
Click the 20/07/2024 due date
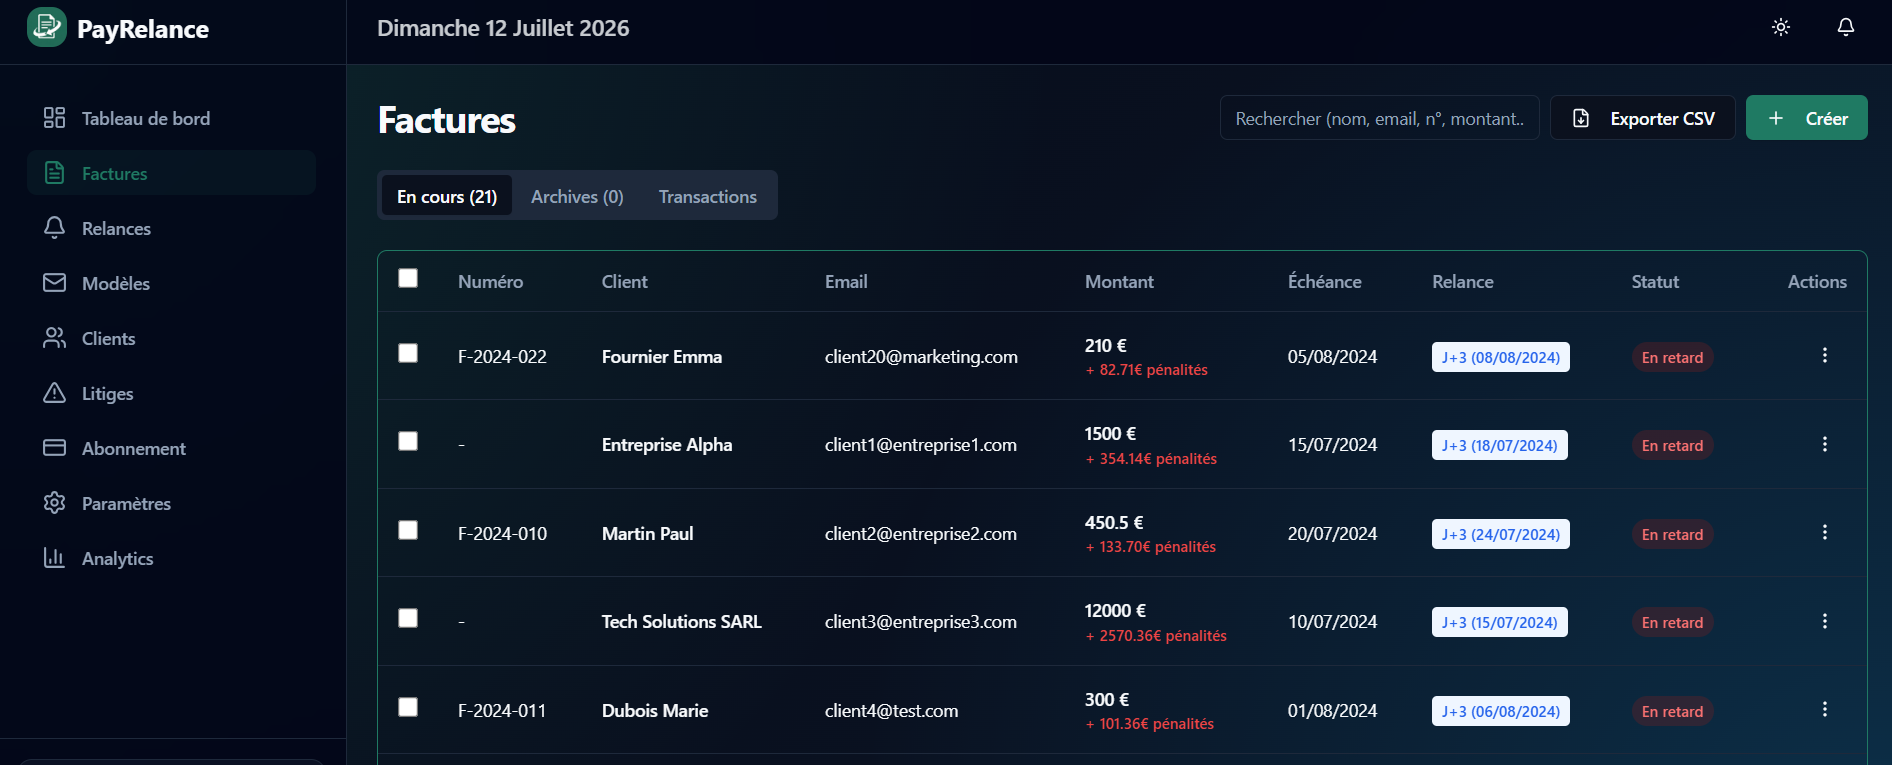[1332, 534]
